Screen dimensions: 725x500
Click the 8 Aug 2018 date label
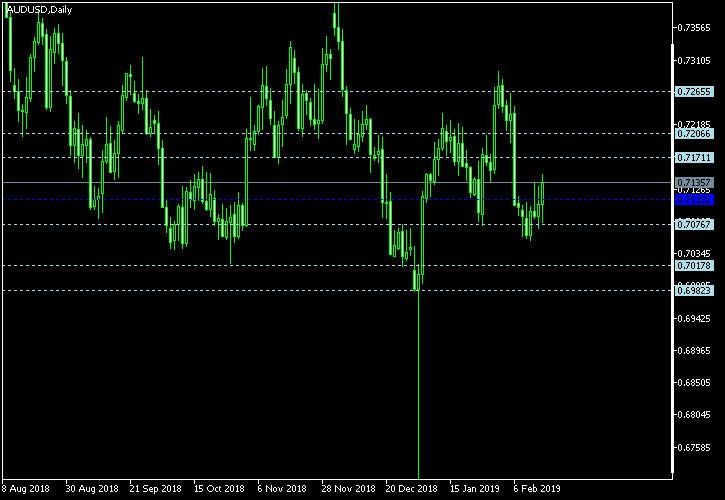click(x=25, y=488)
